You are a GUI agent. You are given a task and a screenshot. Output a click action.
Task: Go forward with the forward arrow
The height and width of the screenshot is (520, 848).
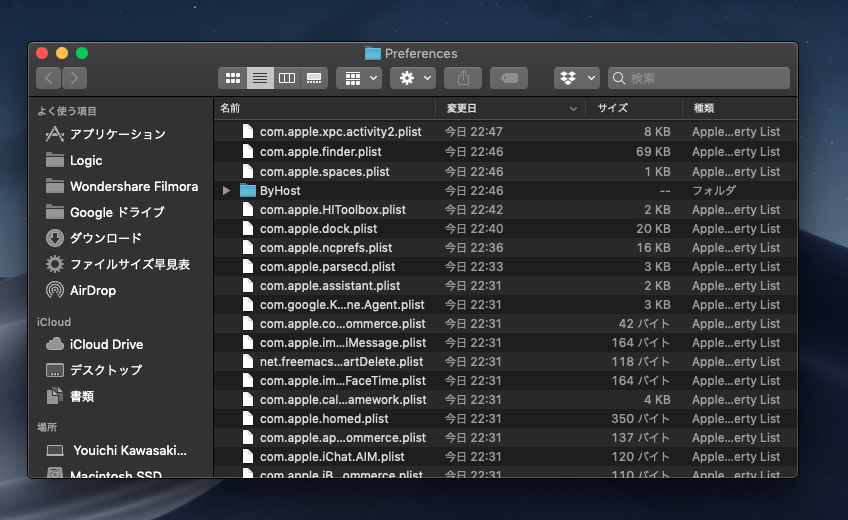point(74,78)
